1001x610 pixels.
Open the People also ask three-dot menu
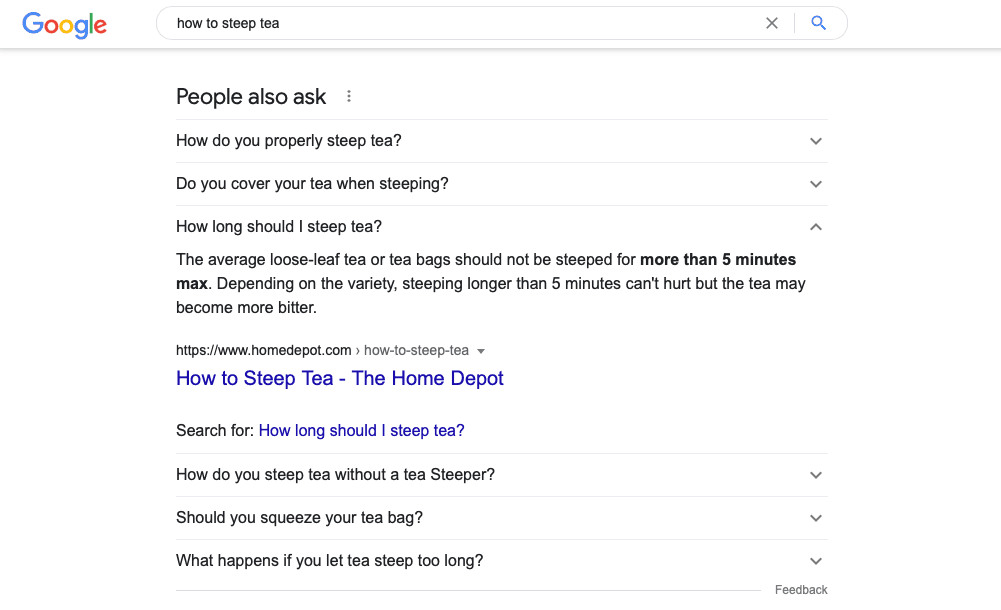(348, 95)
